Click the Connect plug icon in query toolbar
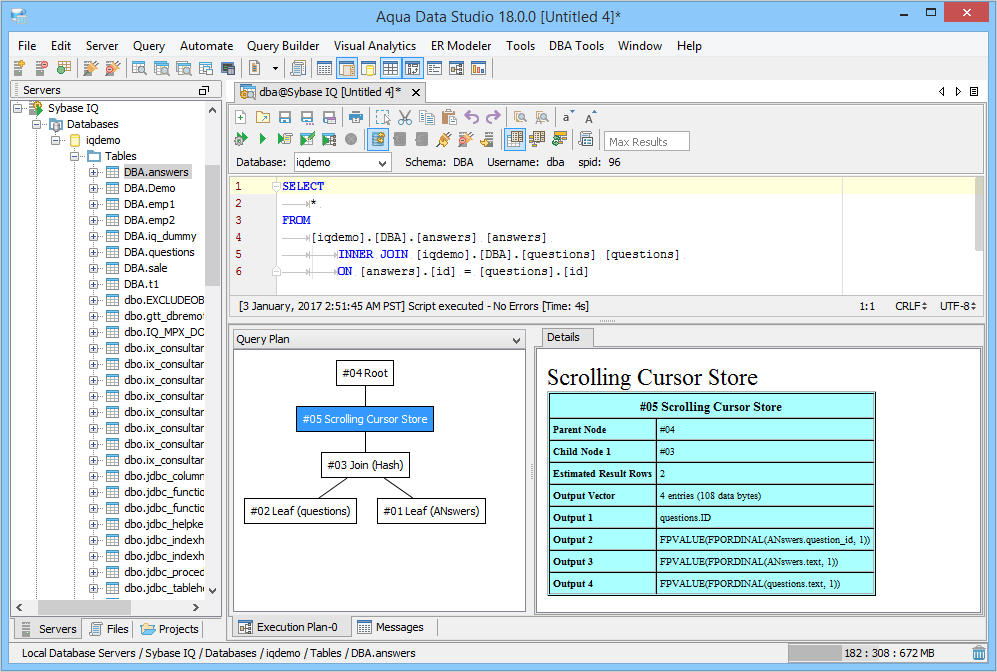Image resolution: width=997 pixels, height=672 pixels. coord(444,139)
